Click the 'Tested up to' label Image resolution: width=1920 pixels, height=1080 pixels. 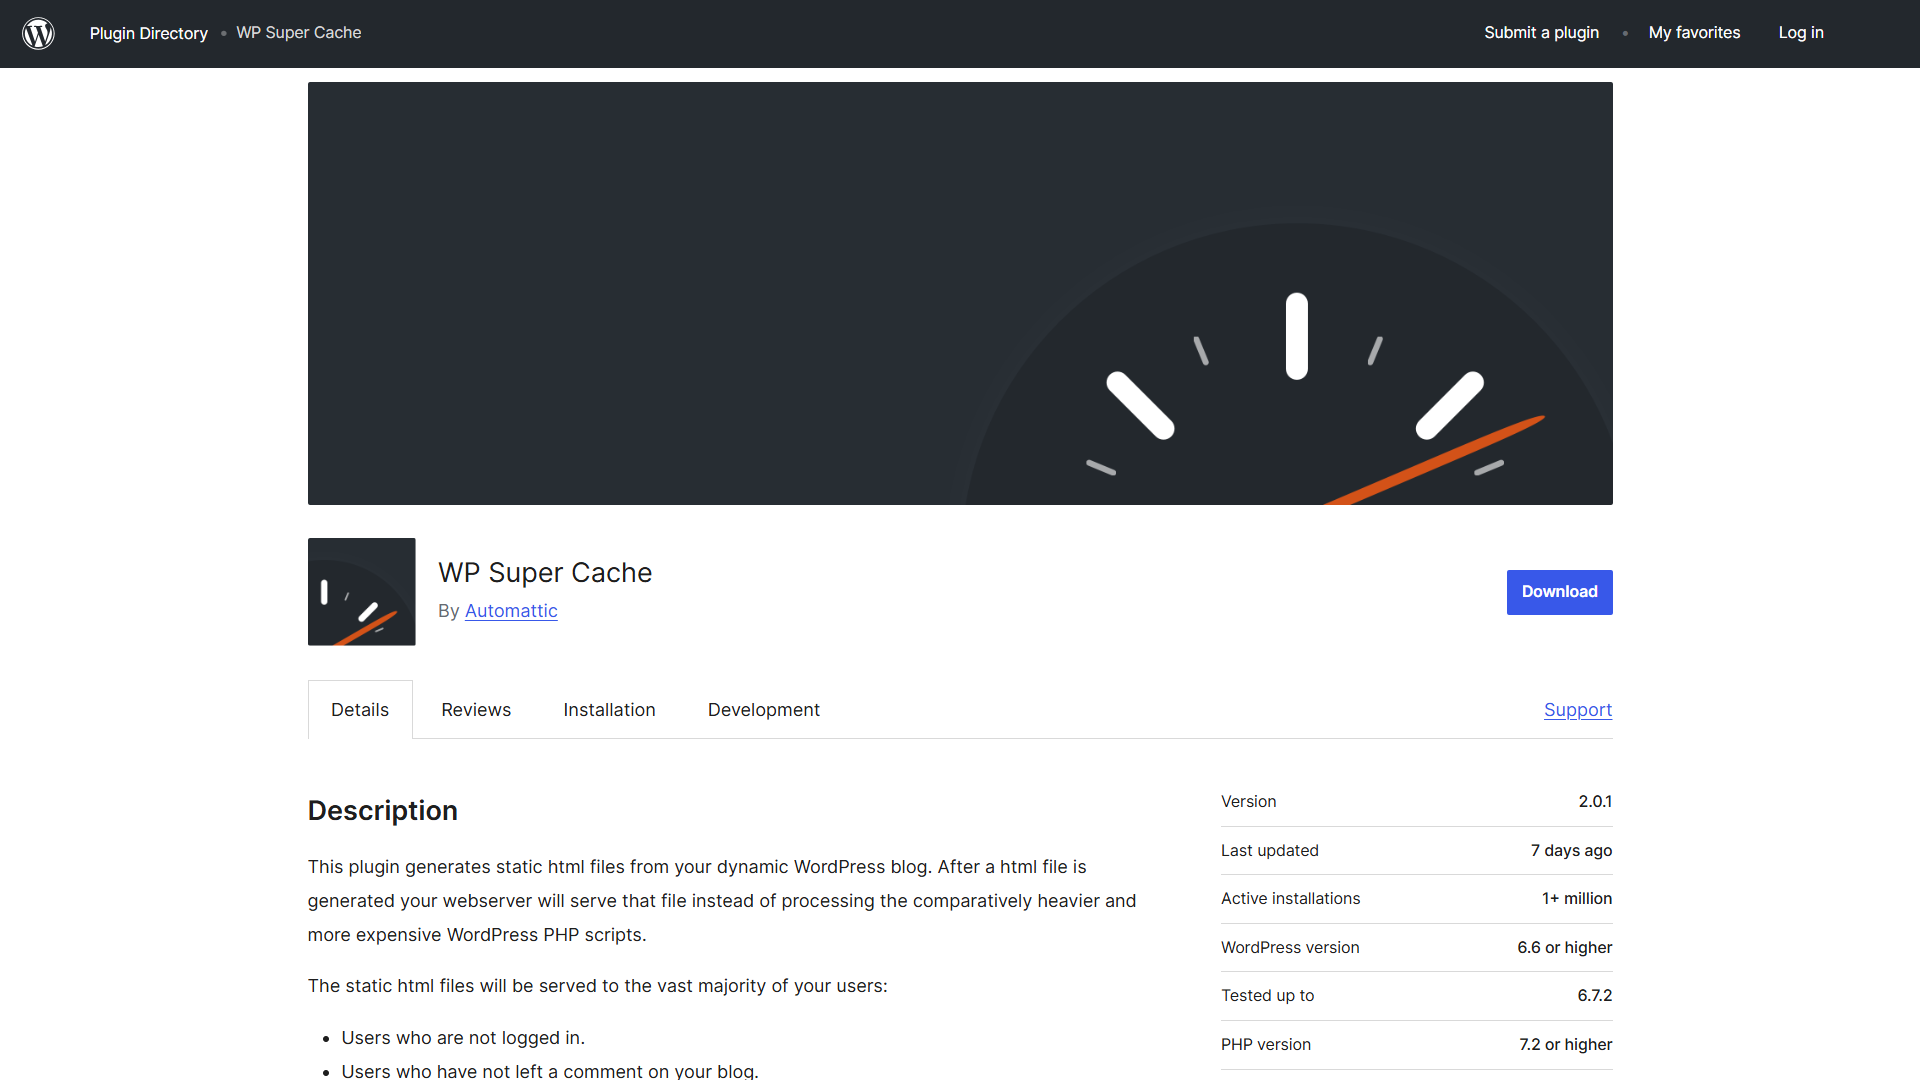[1268, 996]
